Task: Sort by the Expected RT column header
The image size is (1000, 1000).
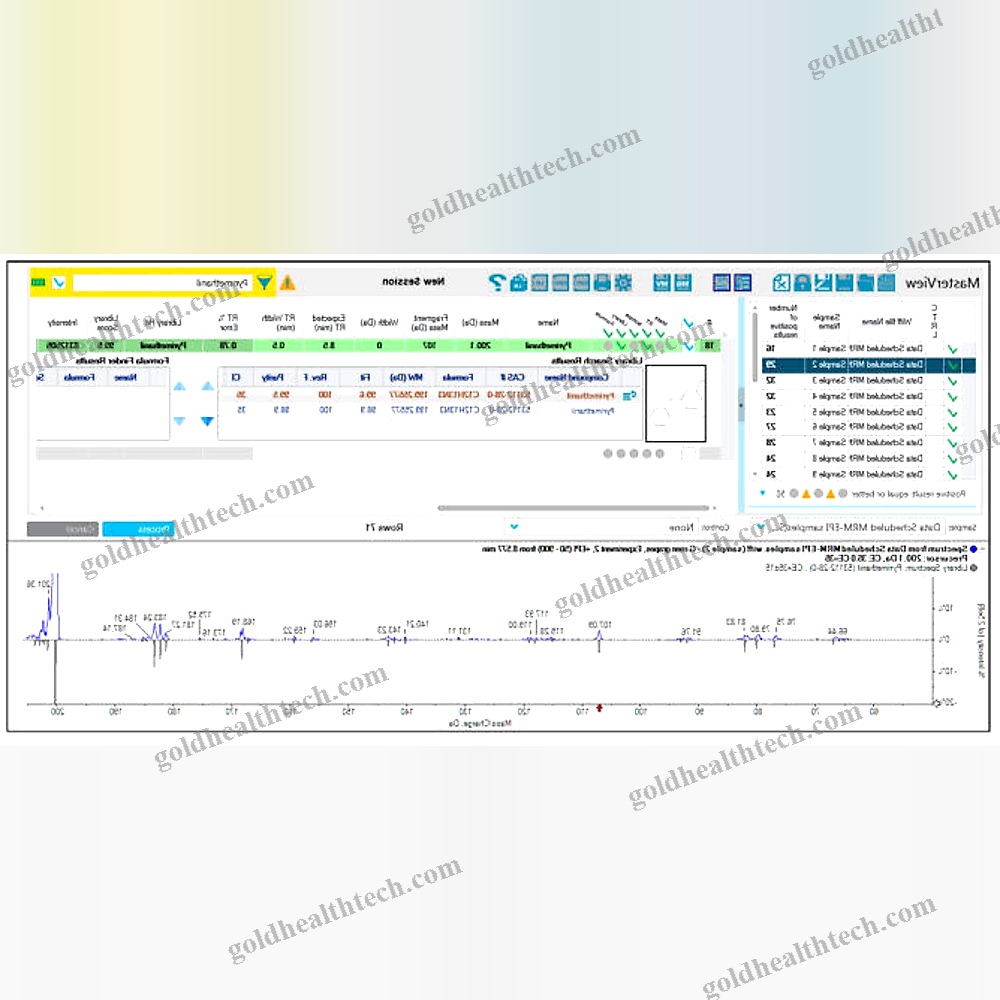Action: (328, 322)
